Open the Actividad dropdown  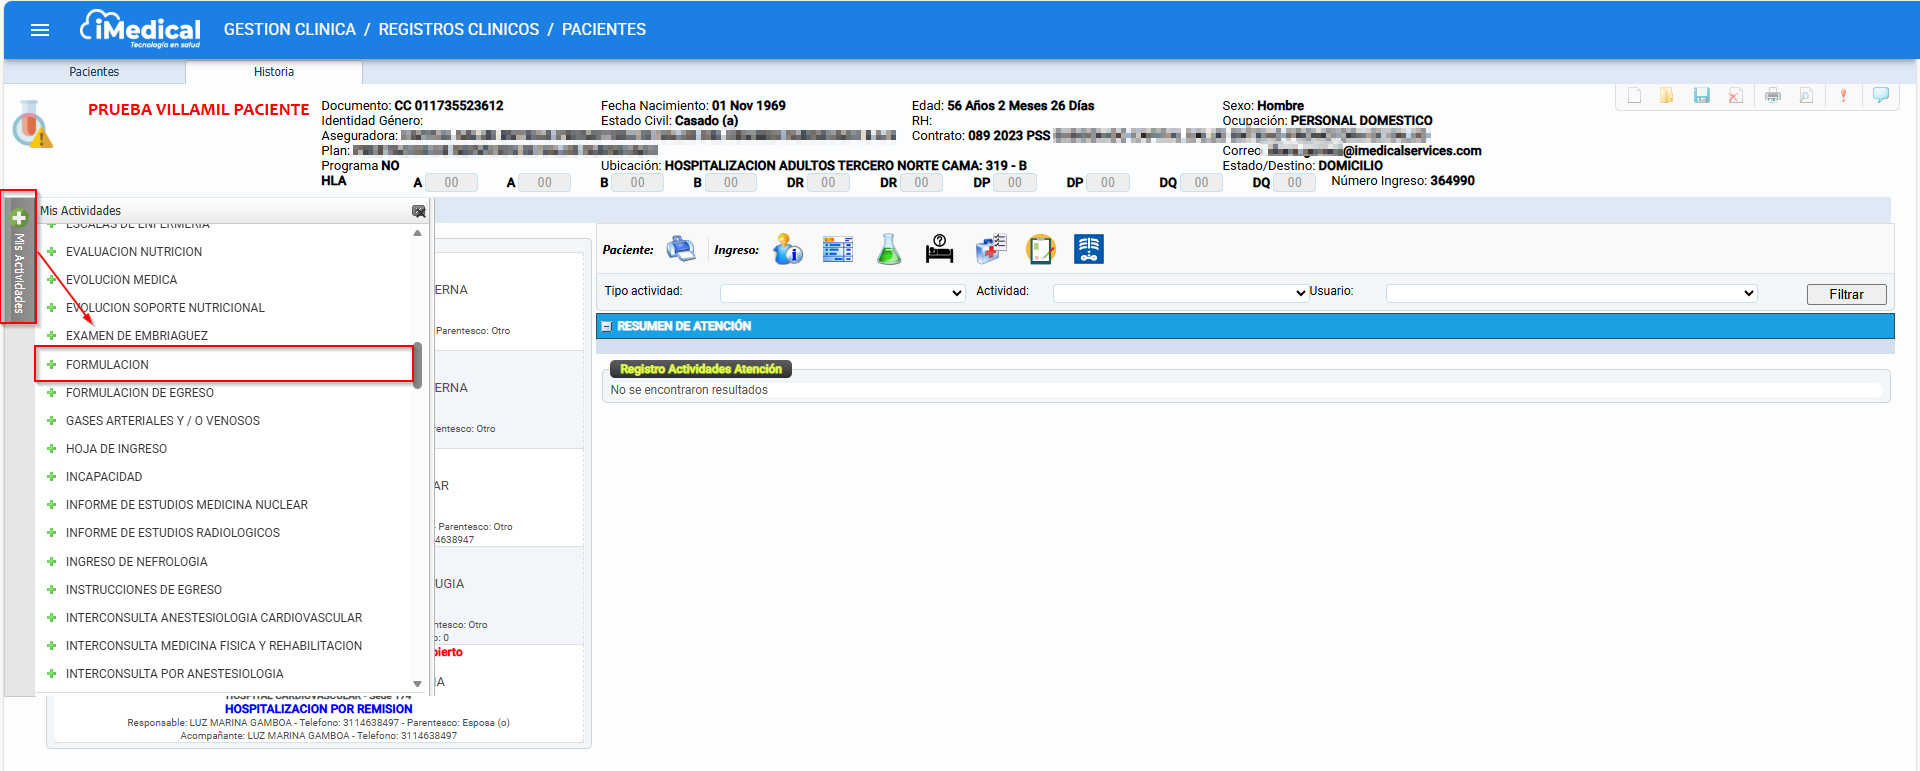click(1180, 293)
